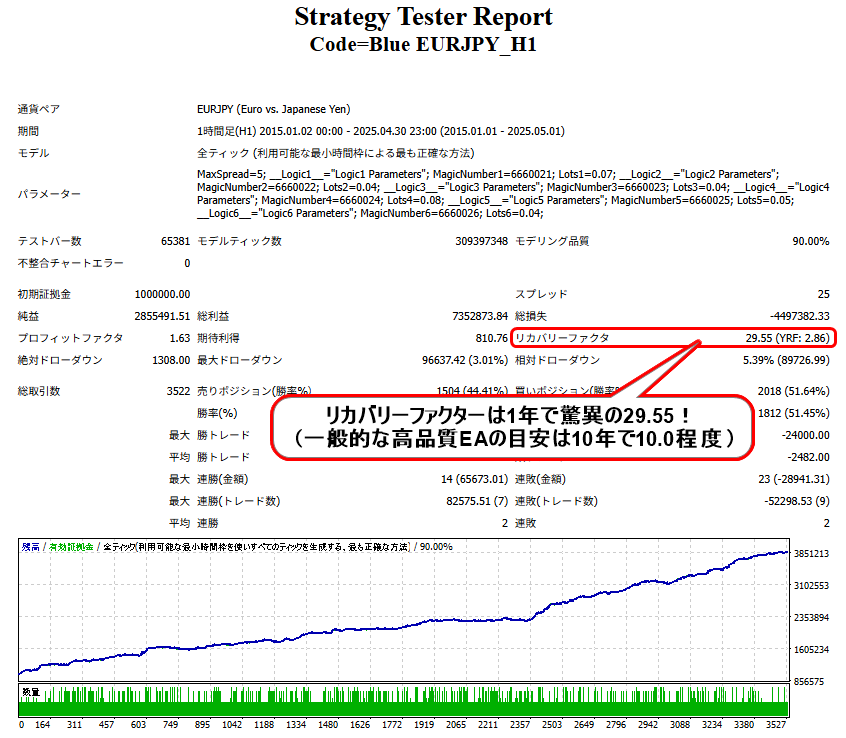846x738 pixels.
Task: Click the initial deposit value 1000000.00
Action: tap(162, 294)
